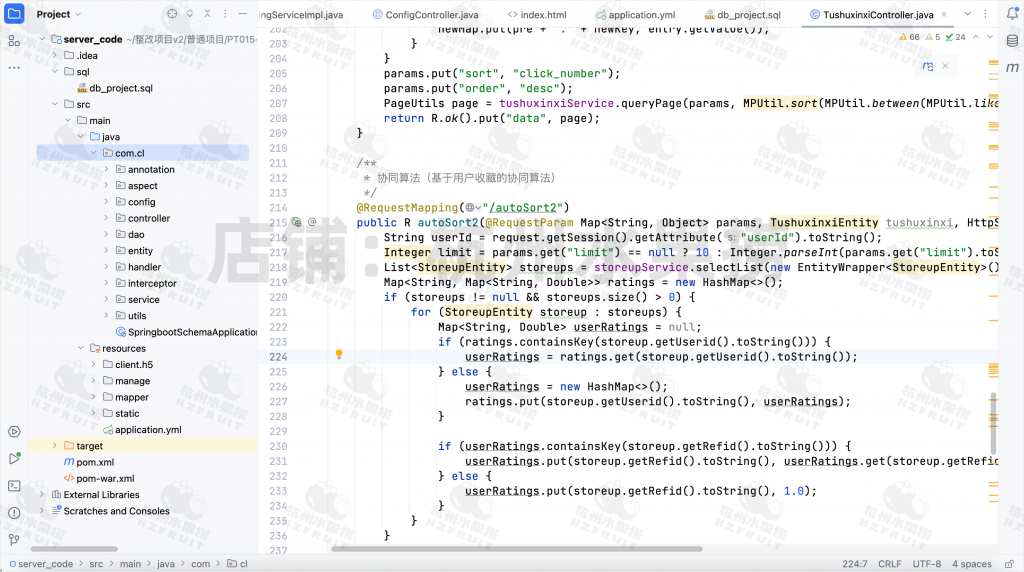Screen dimensions: 1024x572
Task: Open the Notifications bell panel
Action: click(x=1011, y=14)
